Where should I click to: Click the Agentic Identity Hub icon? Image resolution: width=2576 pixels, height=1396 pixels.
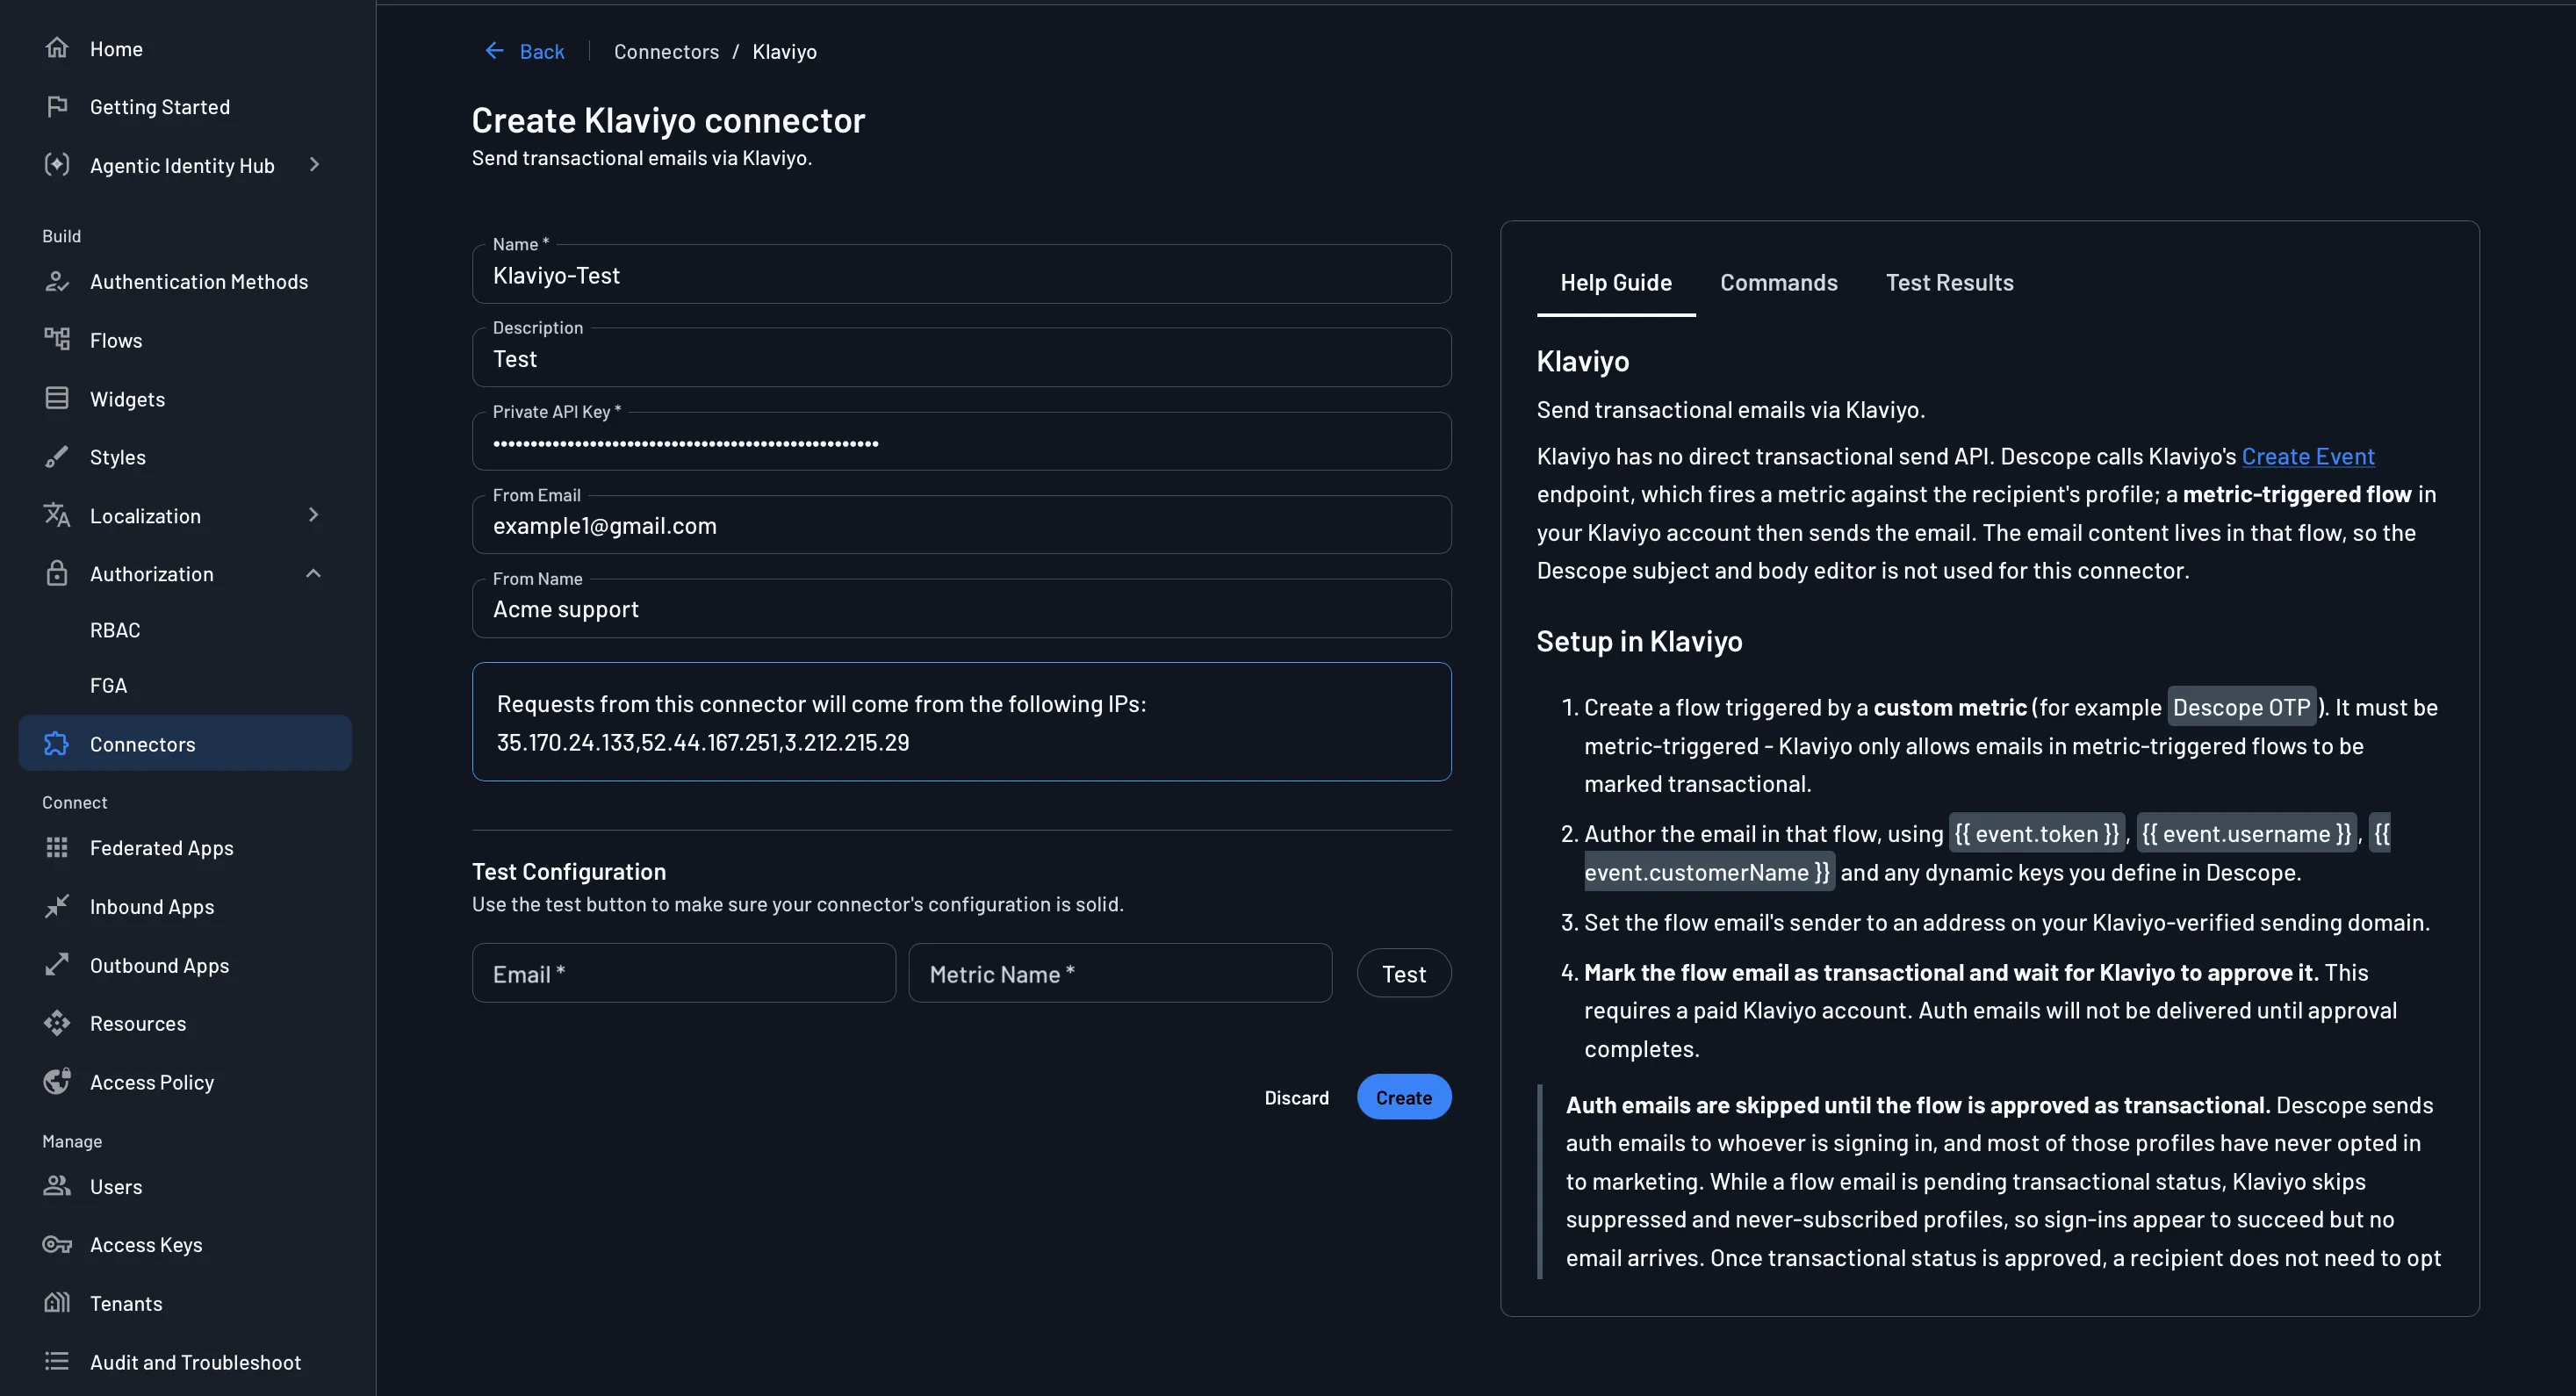(x=57, y=165)
